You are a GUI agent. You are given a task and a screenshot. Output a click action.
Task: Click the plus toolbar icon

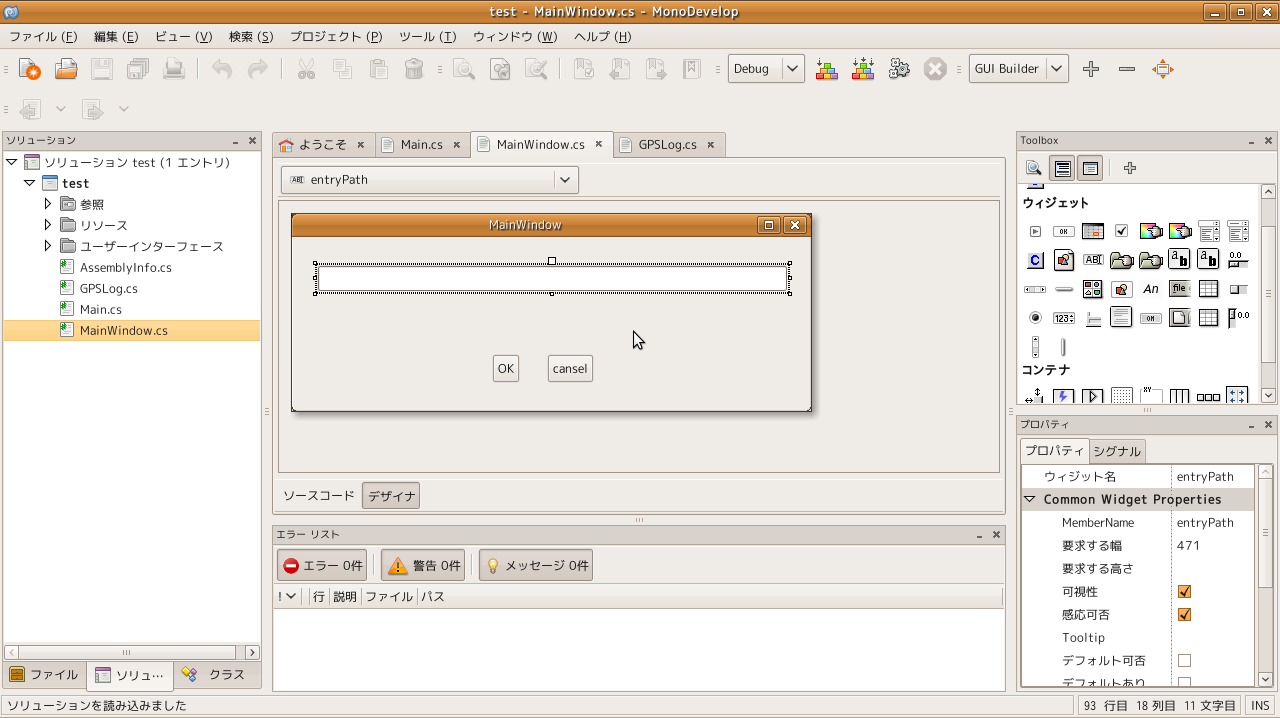[1091, 69]
